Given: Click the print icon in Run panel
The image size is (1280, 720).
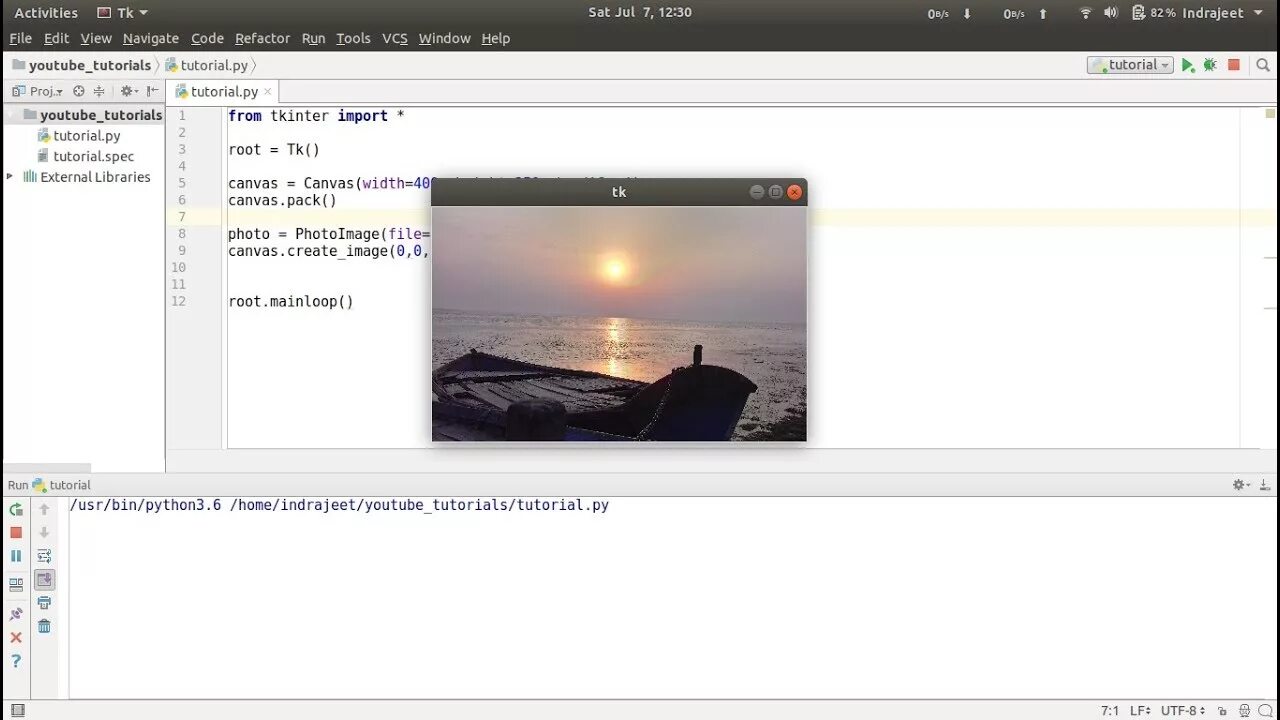Looking at the screenshot, I should pyautogui.click(x=44, y=603).
